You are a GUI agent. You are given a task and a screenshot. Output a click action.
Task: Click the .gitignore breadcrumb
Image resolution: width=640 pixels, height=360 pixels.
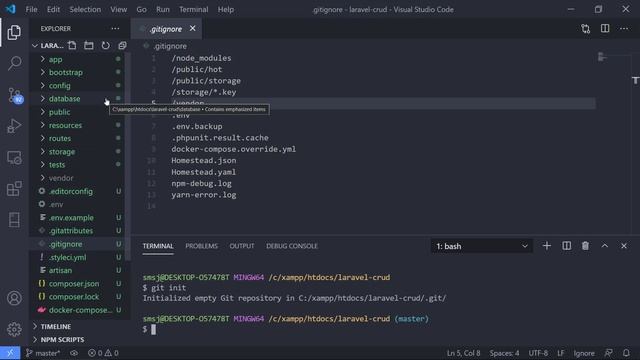[x=170, y=46]
